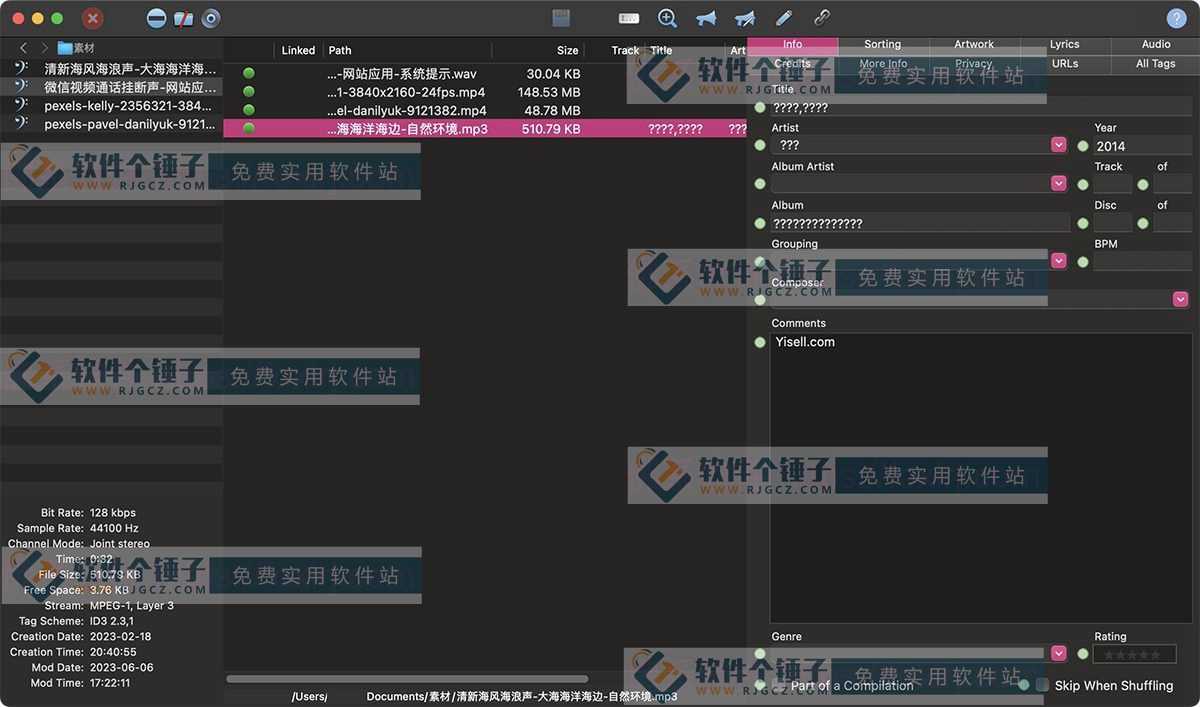Open the Grouping dropdown arrow
Image resolution: width=1200 pixels, height=707 pixels.
tap(1059, 261)
